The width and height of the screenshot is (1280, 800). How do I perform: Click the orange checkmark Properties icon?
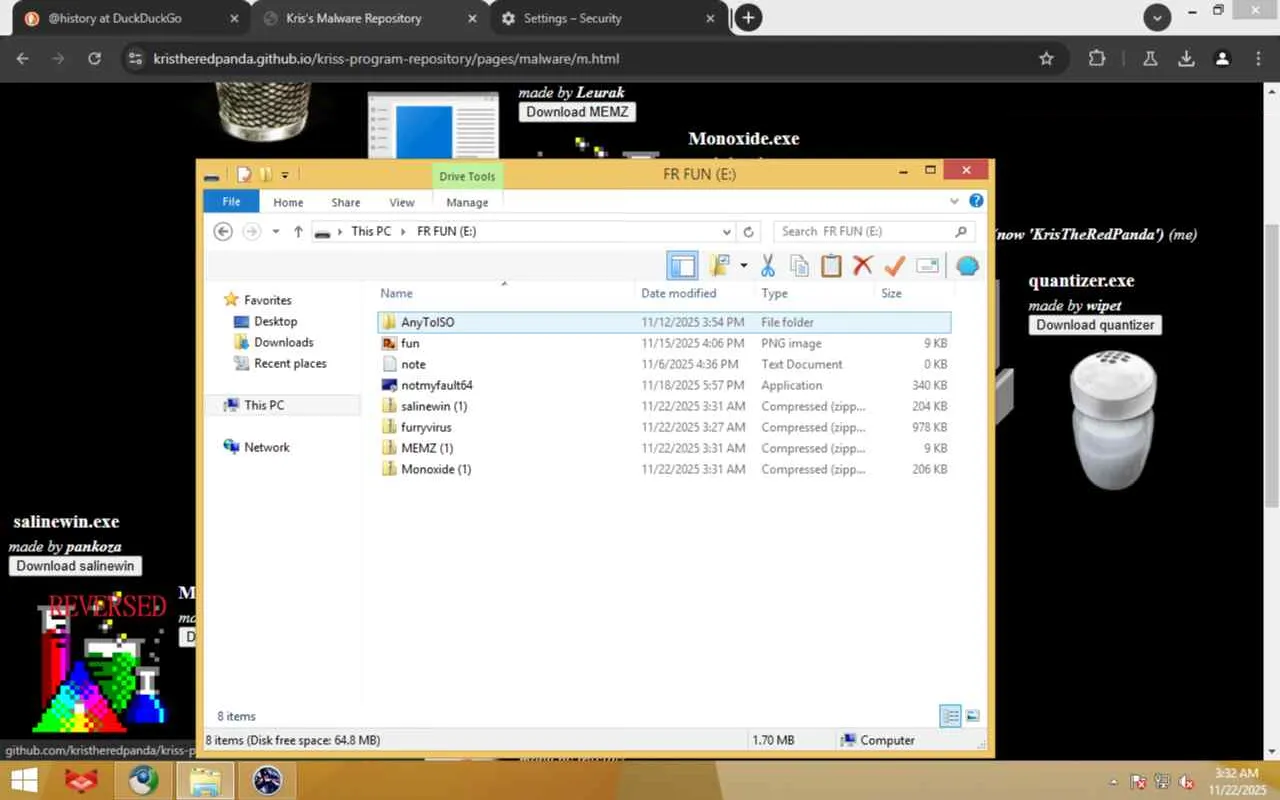(895, 265)
